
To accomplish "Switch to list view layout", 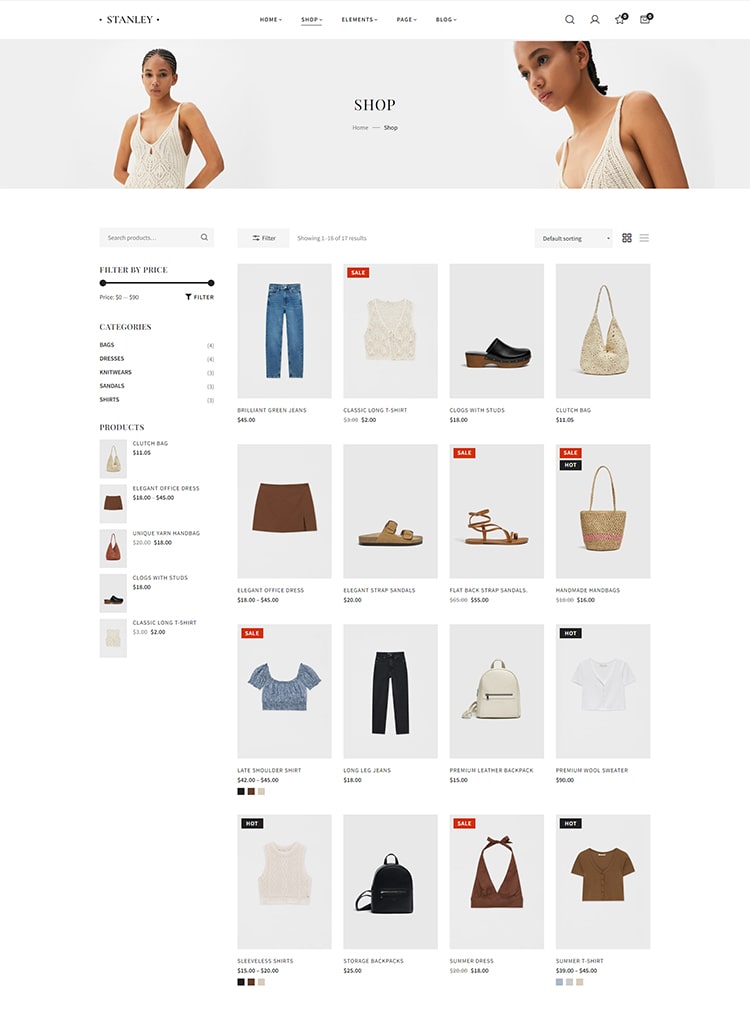I will pos(644,238).
